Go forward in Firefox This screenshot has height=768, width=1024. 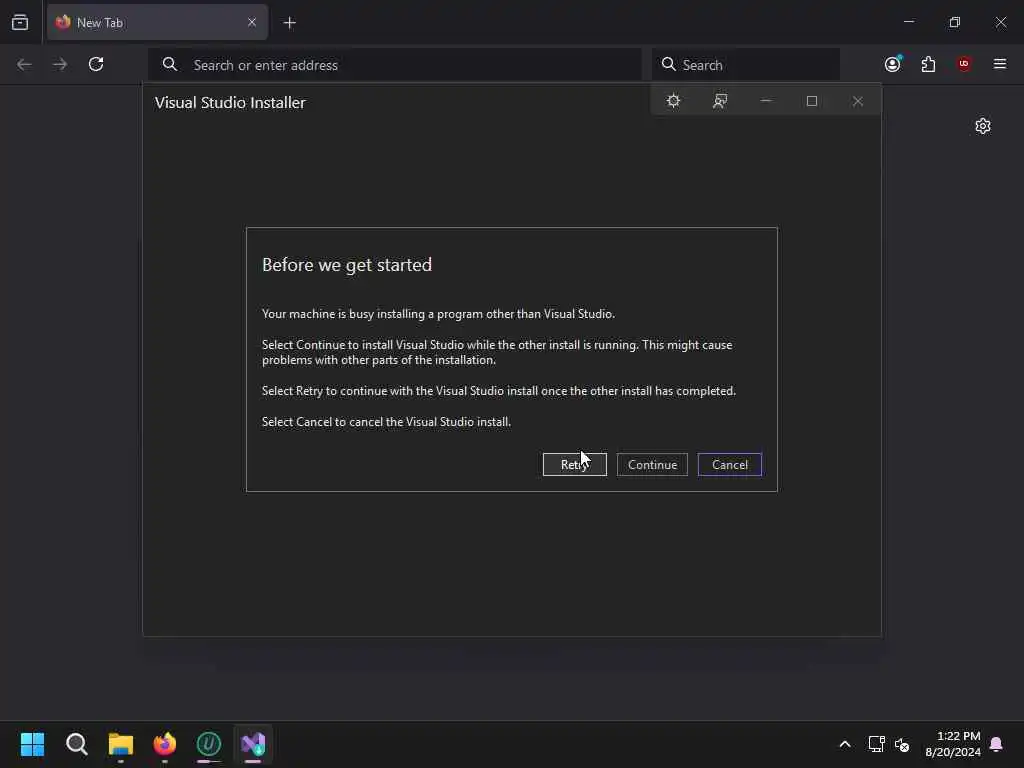coord(60,64)
